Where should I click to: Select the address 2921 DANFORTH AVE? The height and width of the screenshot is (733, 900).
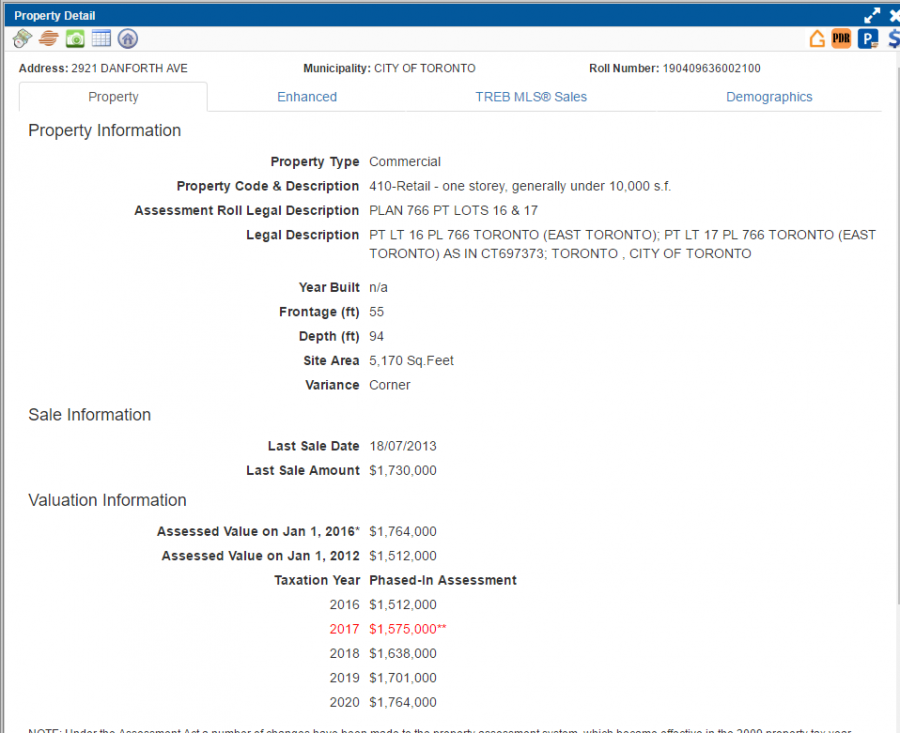point(129,68)
